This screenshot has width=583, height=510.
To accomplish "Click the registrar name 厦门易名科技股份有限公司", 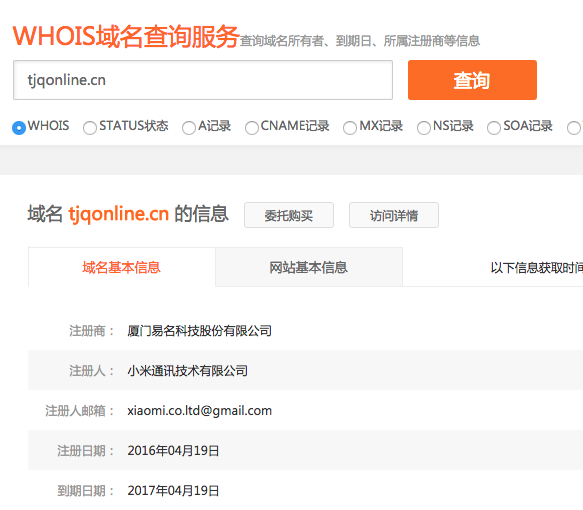I will pyautogui.click(x=200, y=331).
